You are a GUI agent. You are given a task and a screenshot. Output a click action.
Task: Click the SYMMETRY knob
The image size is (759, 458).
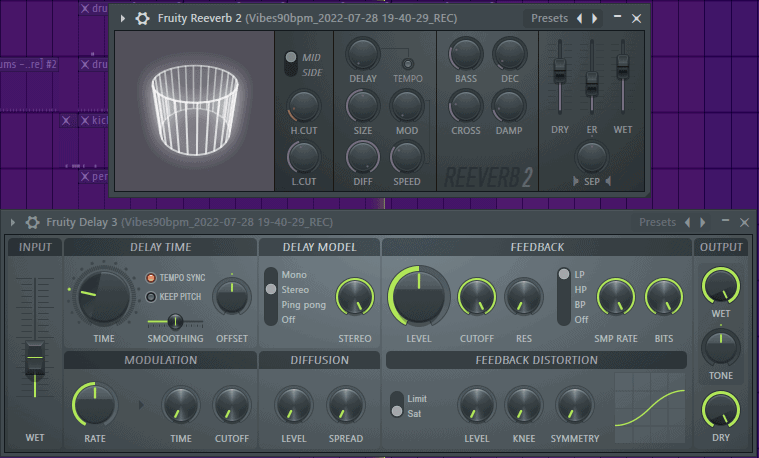coord(575,405)
